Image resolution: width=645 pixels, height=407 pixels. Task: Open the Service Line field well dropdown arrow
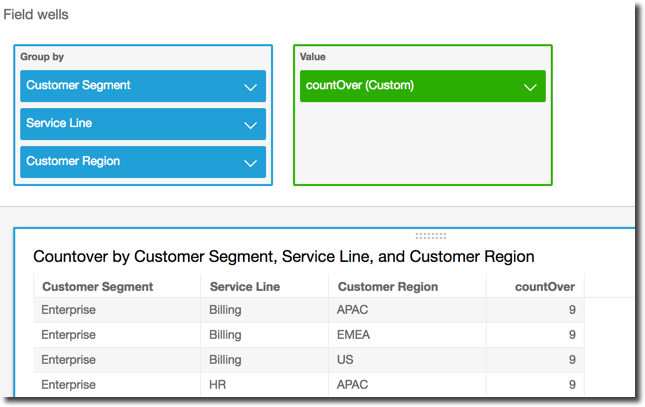pos(250,125)
